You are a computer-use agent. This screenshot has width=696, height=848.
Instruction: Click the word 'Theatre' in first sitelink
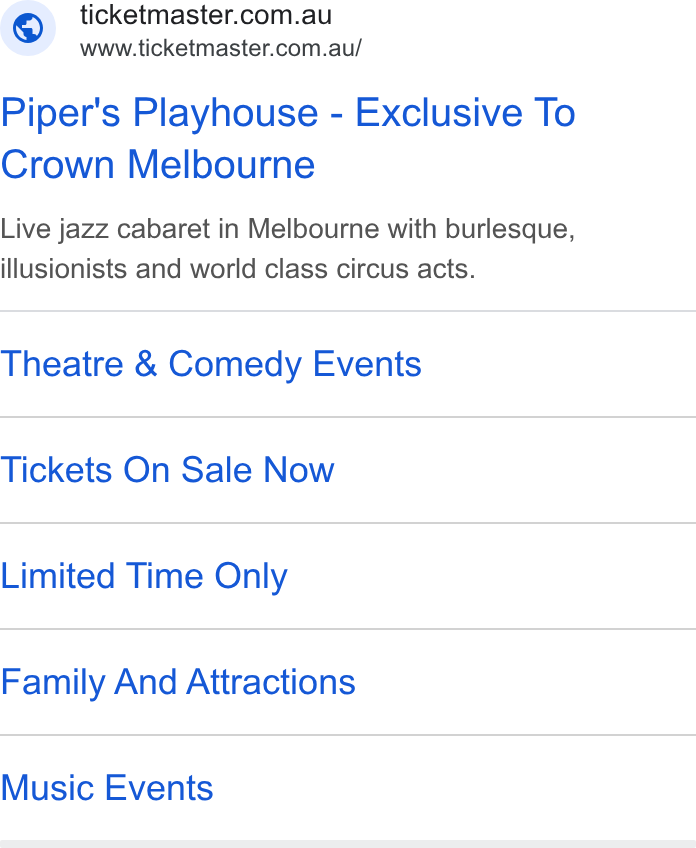(62, 364)
